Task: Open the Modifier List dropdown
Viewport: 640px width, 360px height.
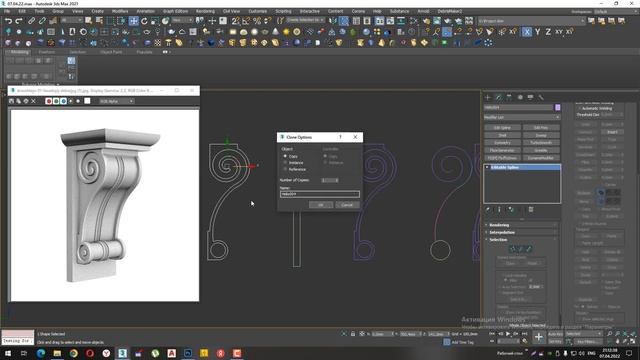Action: pos(522,117)
